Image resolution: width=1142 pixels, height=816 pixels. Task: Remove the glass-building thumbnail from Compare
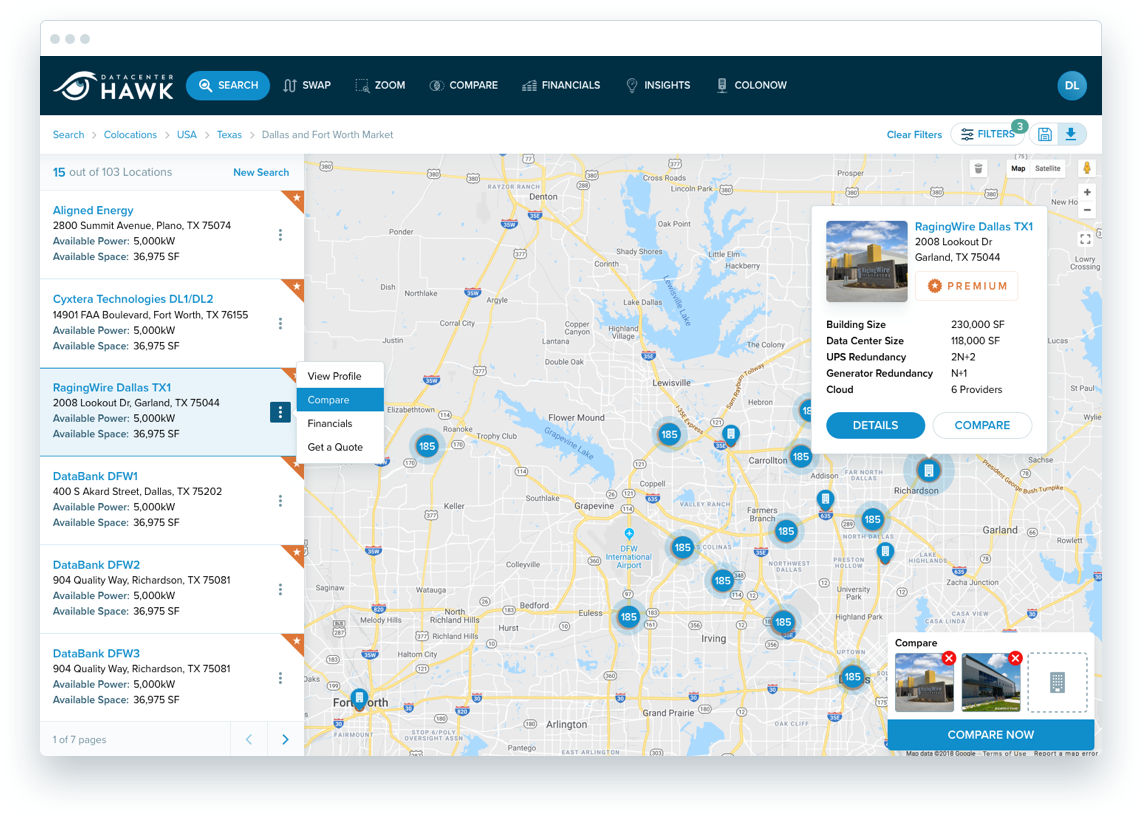(1015, 658)
